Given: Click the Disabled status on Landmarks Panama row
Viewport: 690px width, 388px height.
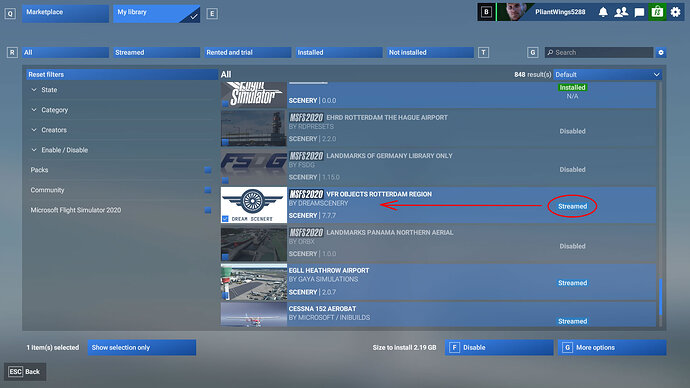Looking at the screenshot, I should coord(573,246).
